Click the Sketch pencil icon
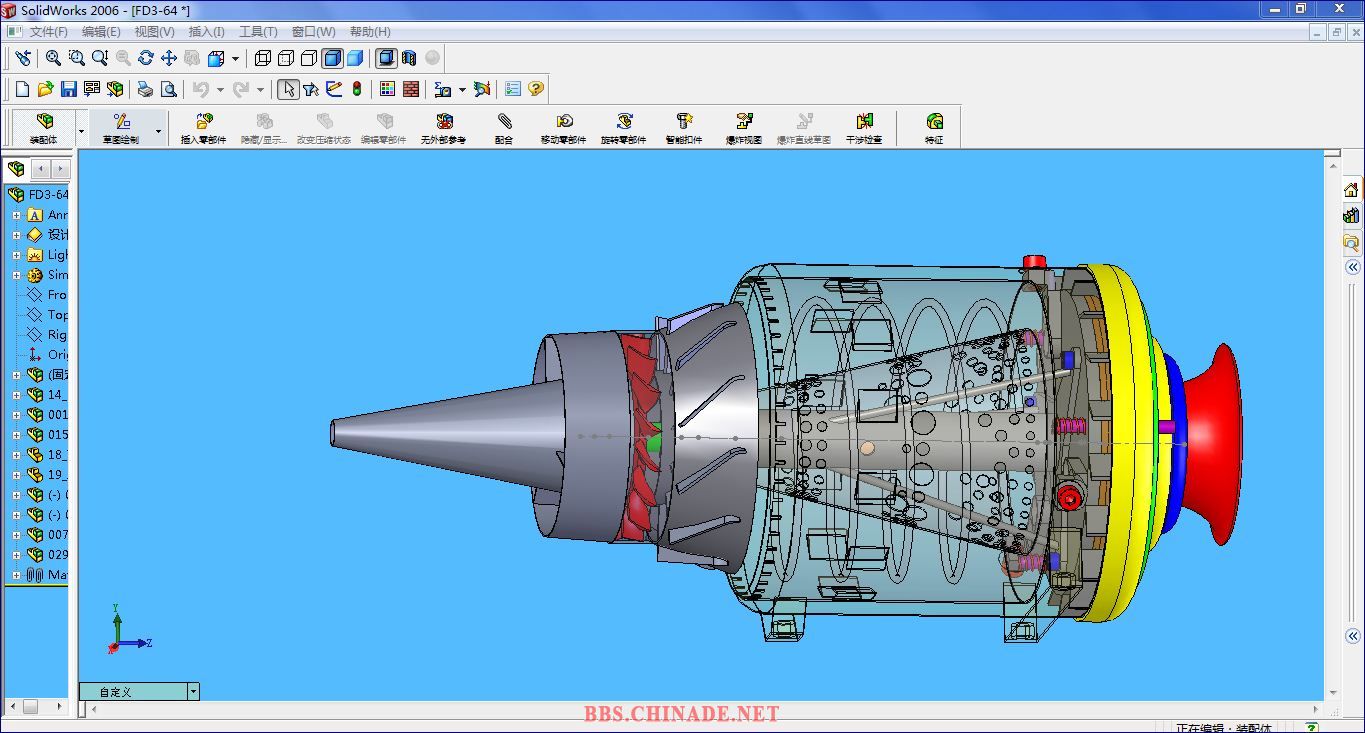Screen dimensions: 1365x733 334,89
